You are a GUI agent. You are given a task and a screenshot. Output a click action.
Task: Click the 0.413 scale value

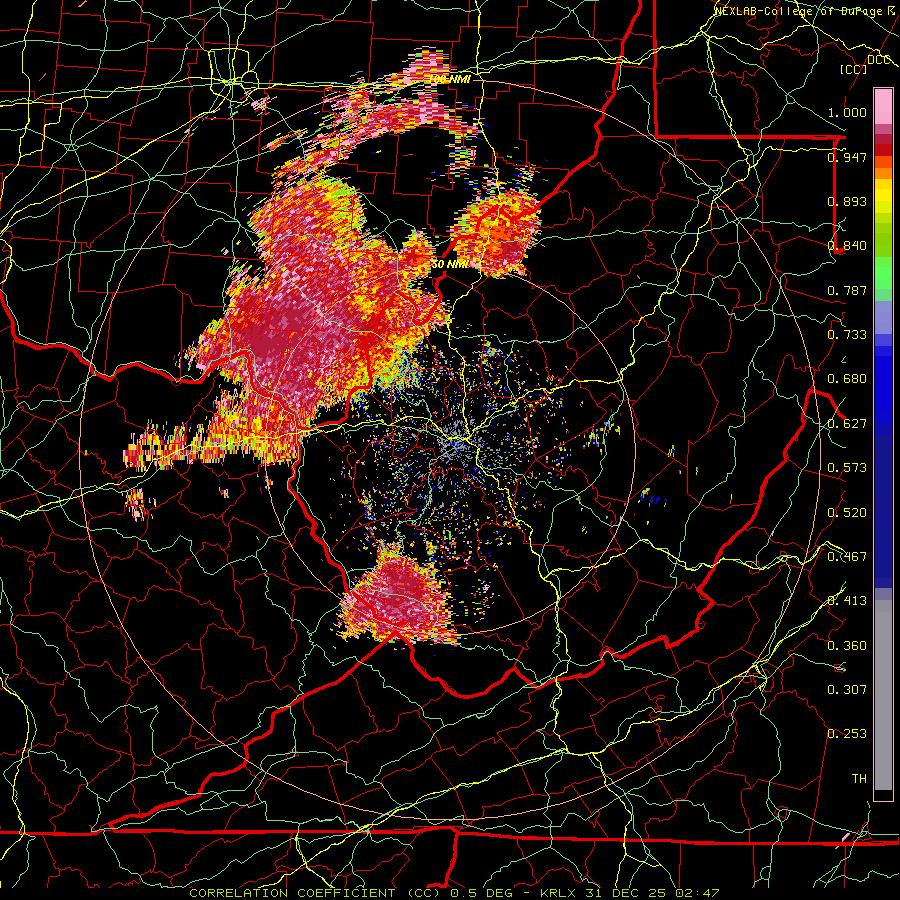point(847,601)
